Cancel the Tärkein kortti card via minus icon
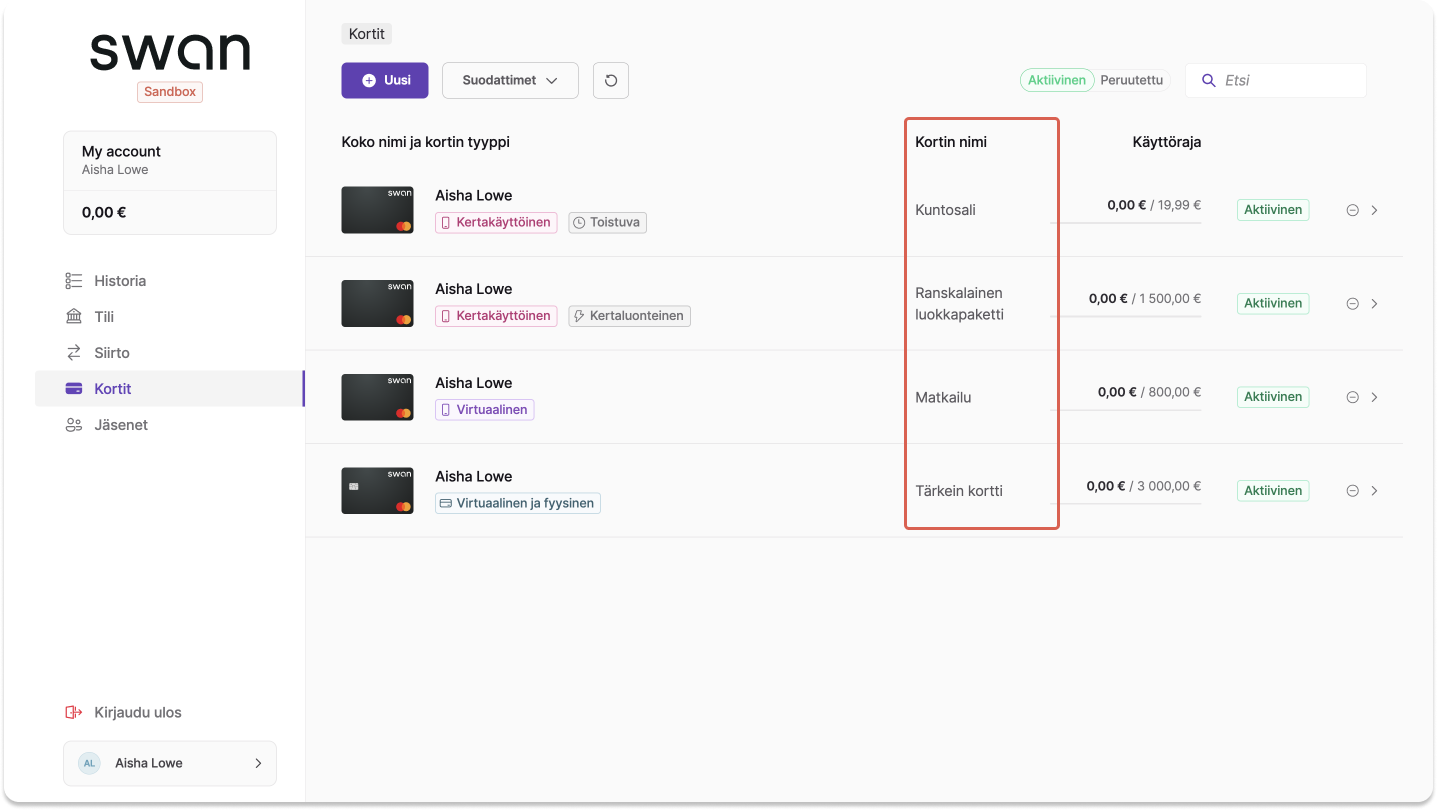 pyautogui.click(x=1352, y=491)
